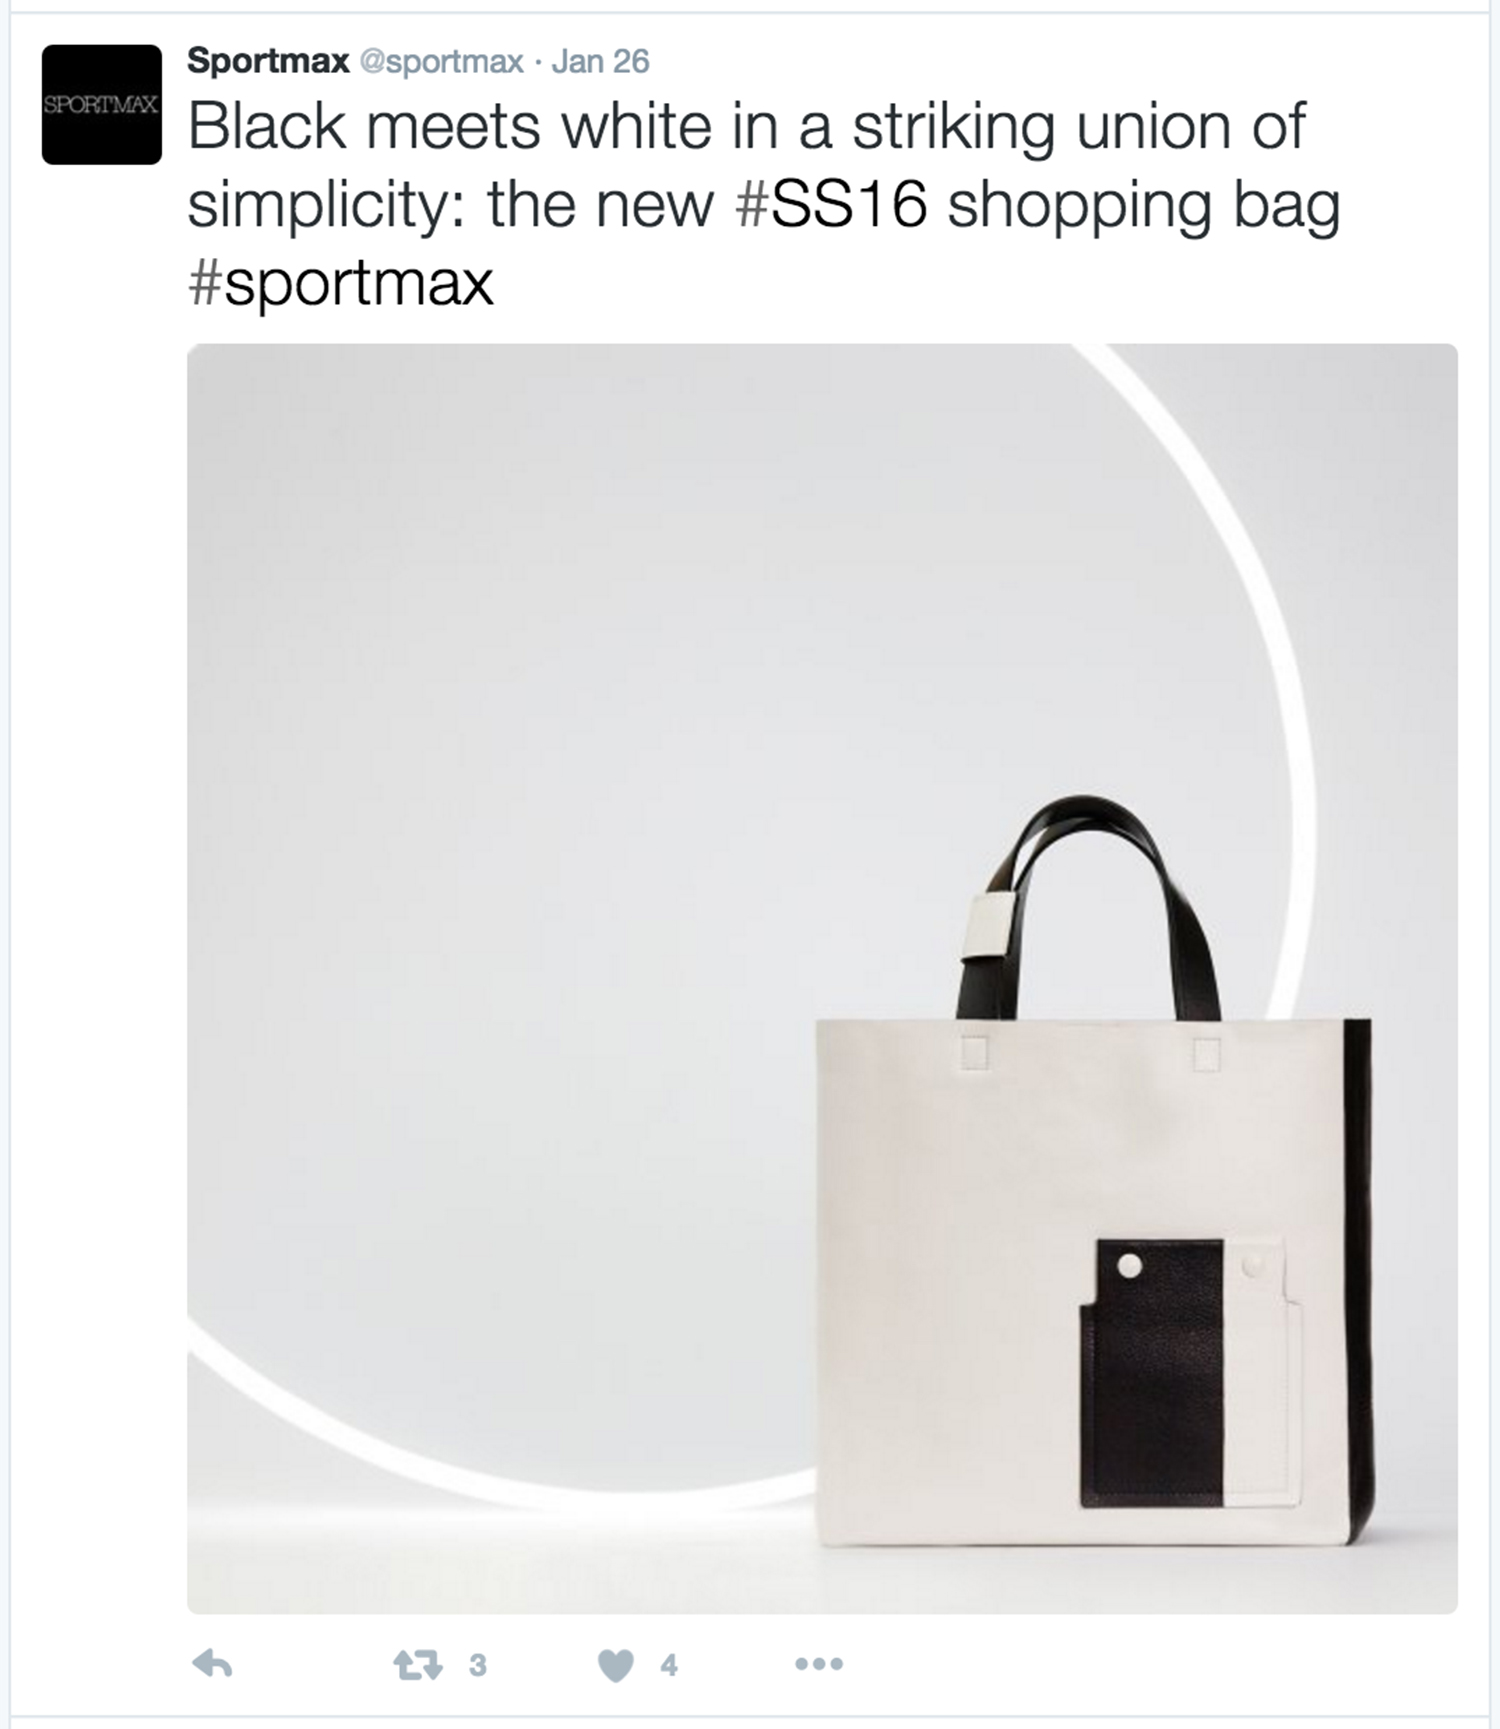
Task: Click the white snap tab on handle
Action: click(x=992, y=924)
